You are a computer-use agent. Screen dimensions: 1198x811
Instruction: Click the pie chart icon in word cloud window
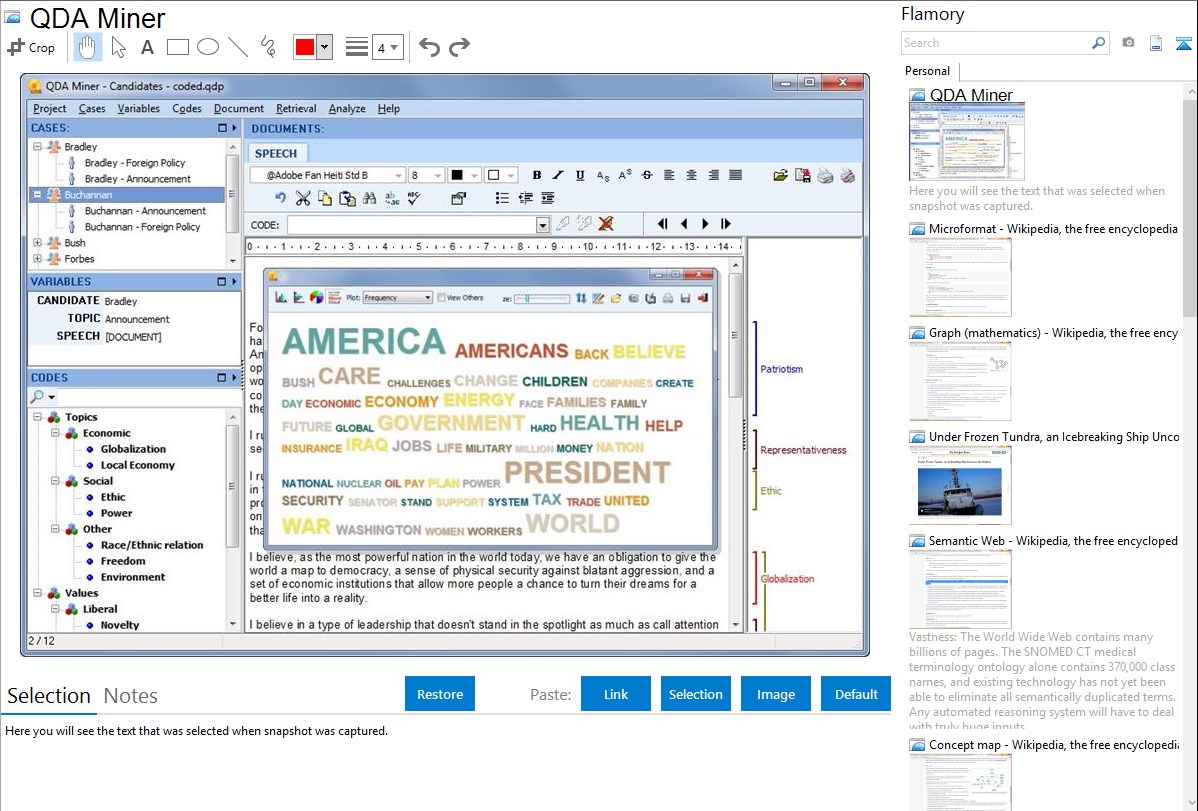coord(316,297)
